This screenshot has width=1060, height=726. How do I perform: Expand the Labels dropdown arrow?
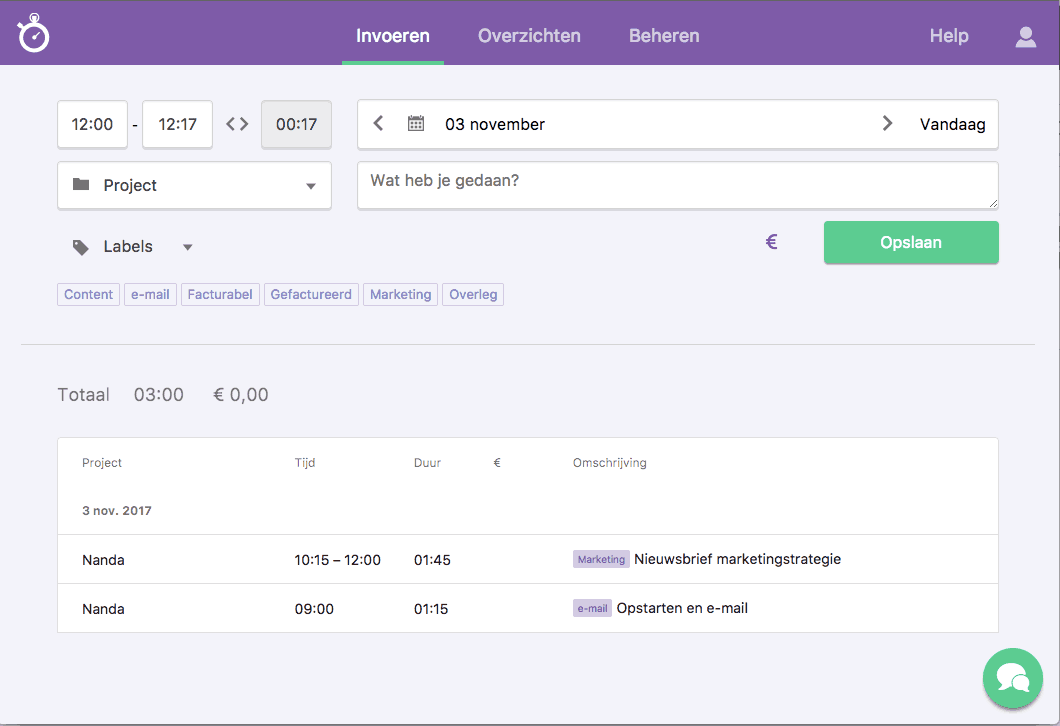188,247
